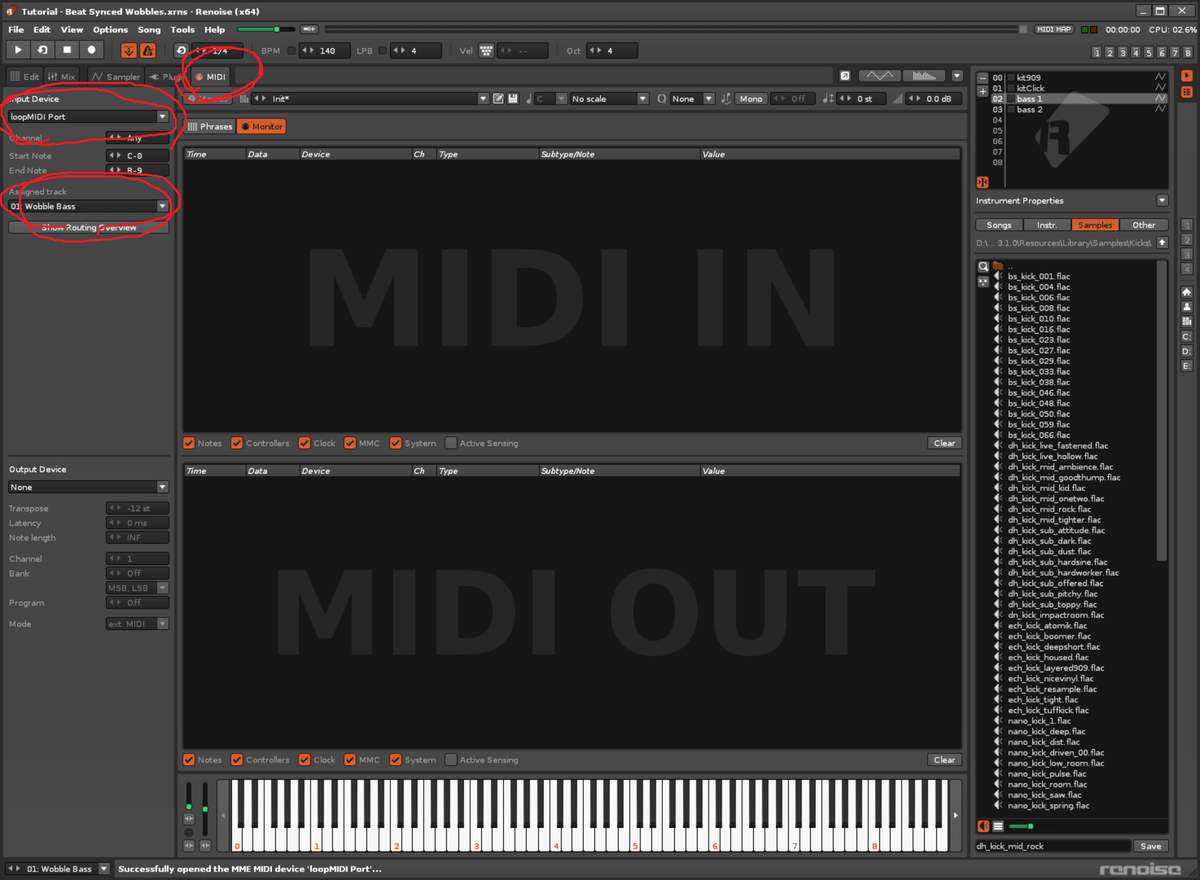Click the file name field dh_kick_mid_rock

[x=1053, y=846]
